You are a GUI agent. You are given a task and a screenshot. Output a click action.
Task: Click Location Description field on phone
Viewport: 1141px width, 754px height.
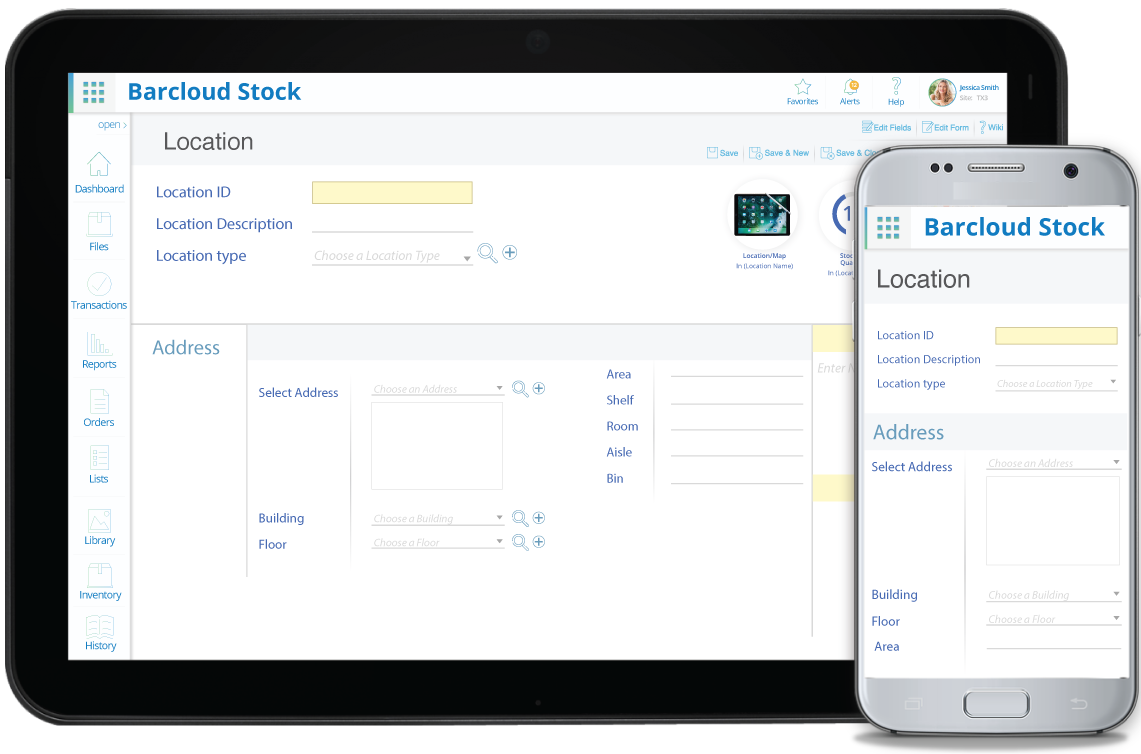tap(1056, 359)
